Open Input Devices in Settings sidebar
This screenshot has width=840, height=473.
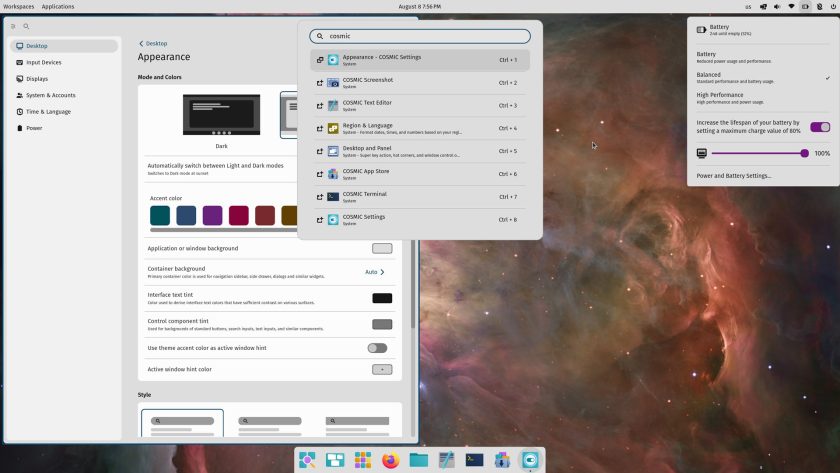click(x=64, y=62)
